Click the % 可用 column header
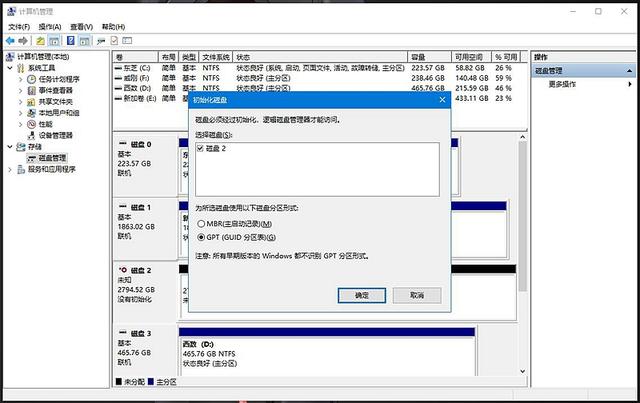The height and width of the screenshot is (403, 640). click(506, 57)
